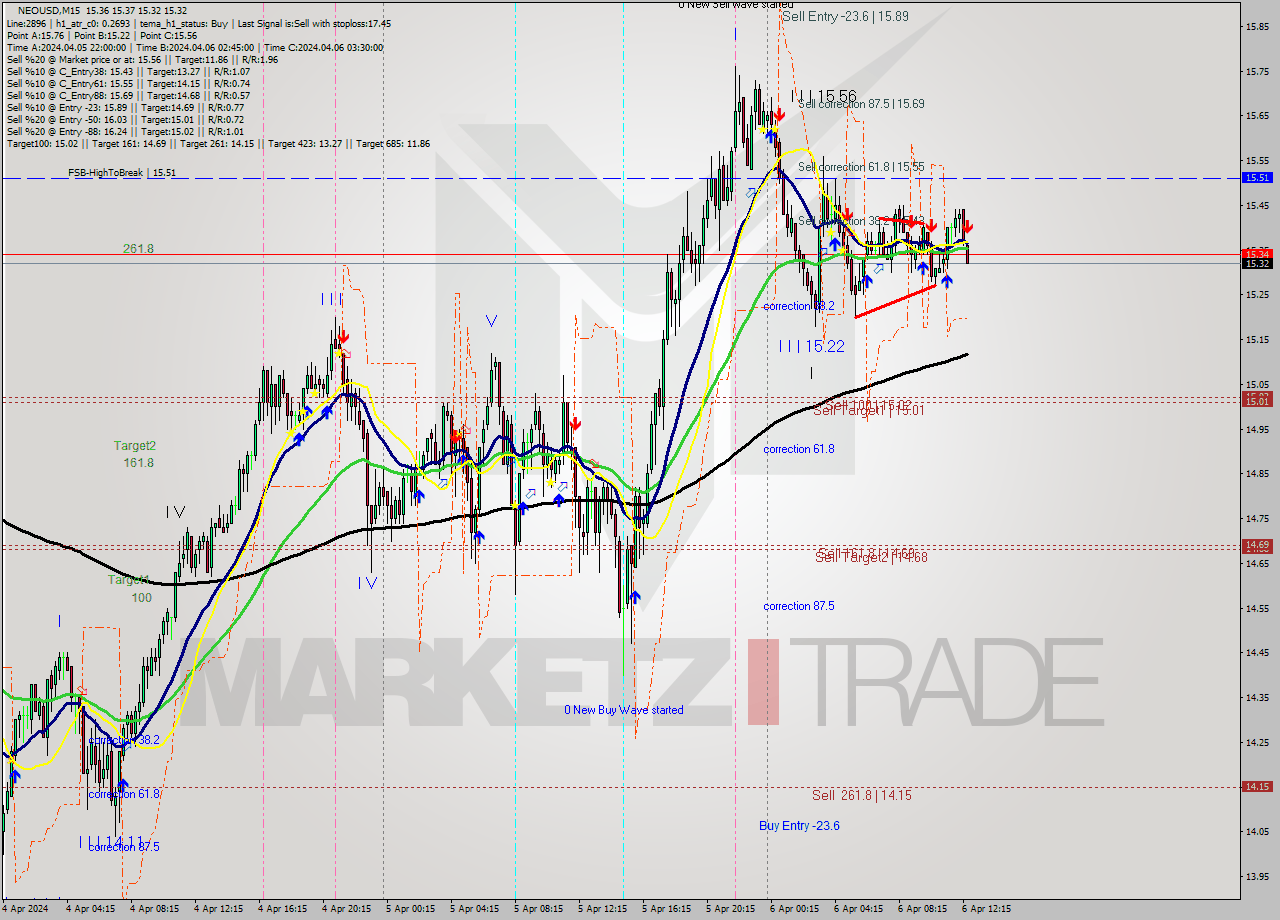Select the I I I 15.56 wave label
1280x920 pixels.
point(823,96)
